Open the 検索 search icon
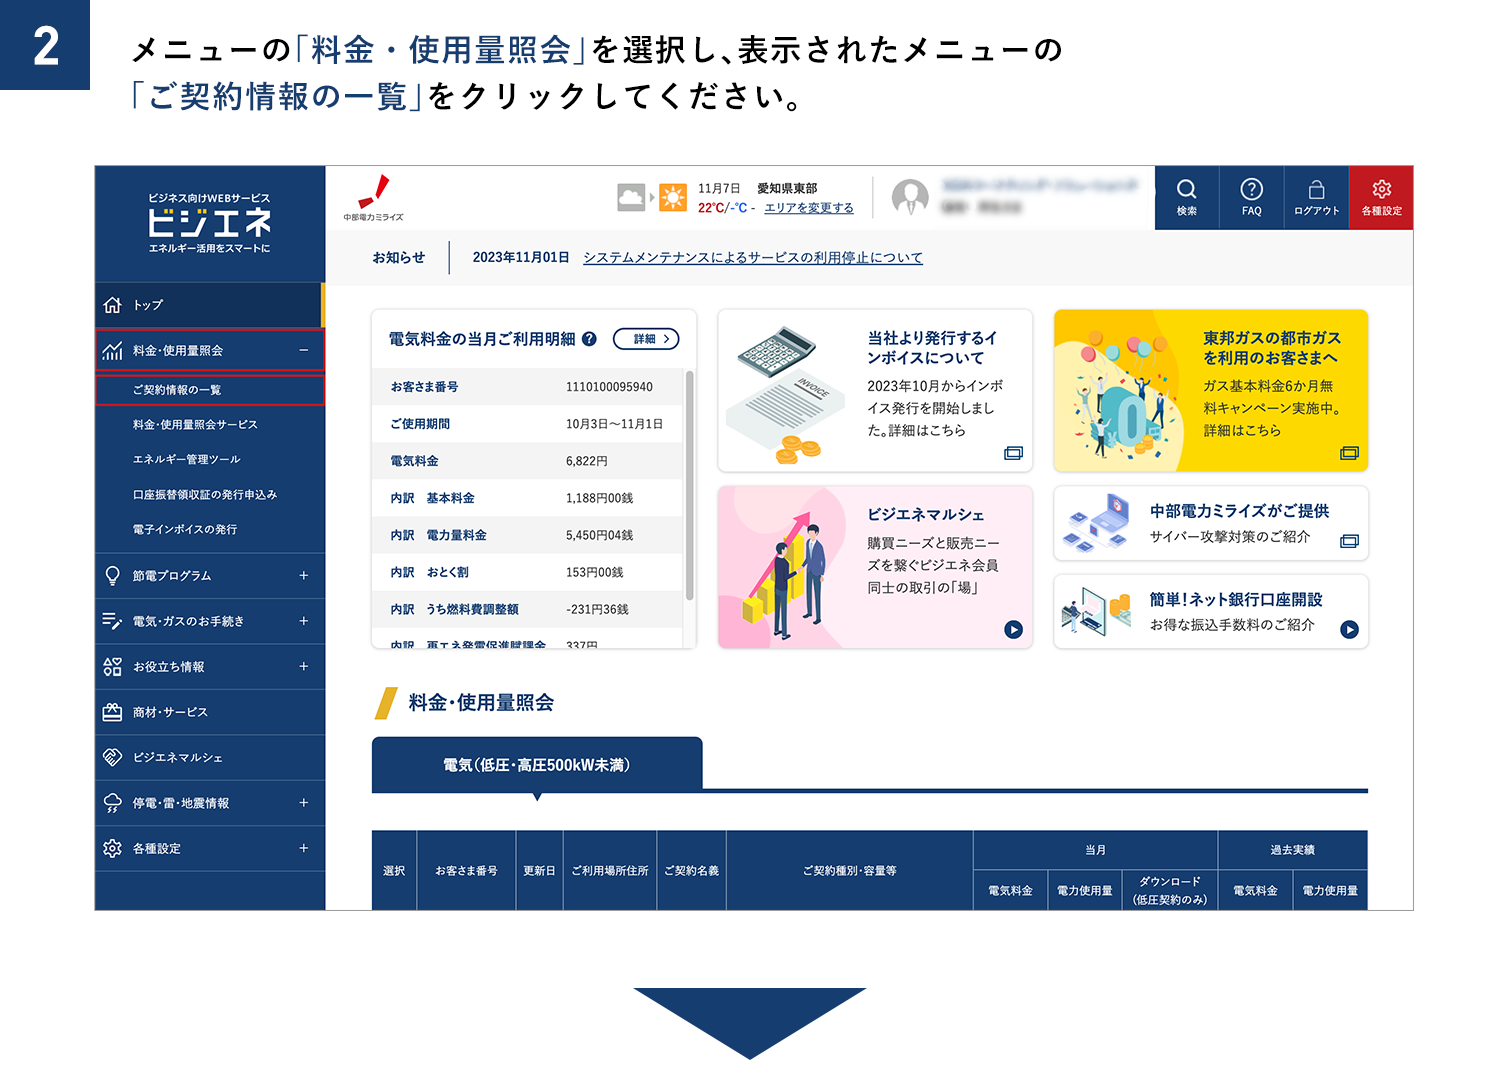The width and height of the screenshot is (1500, 1090). (x=1187, y=197)
